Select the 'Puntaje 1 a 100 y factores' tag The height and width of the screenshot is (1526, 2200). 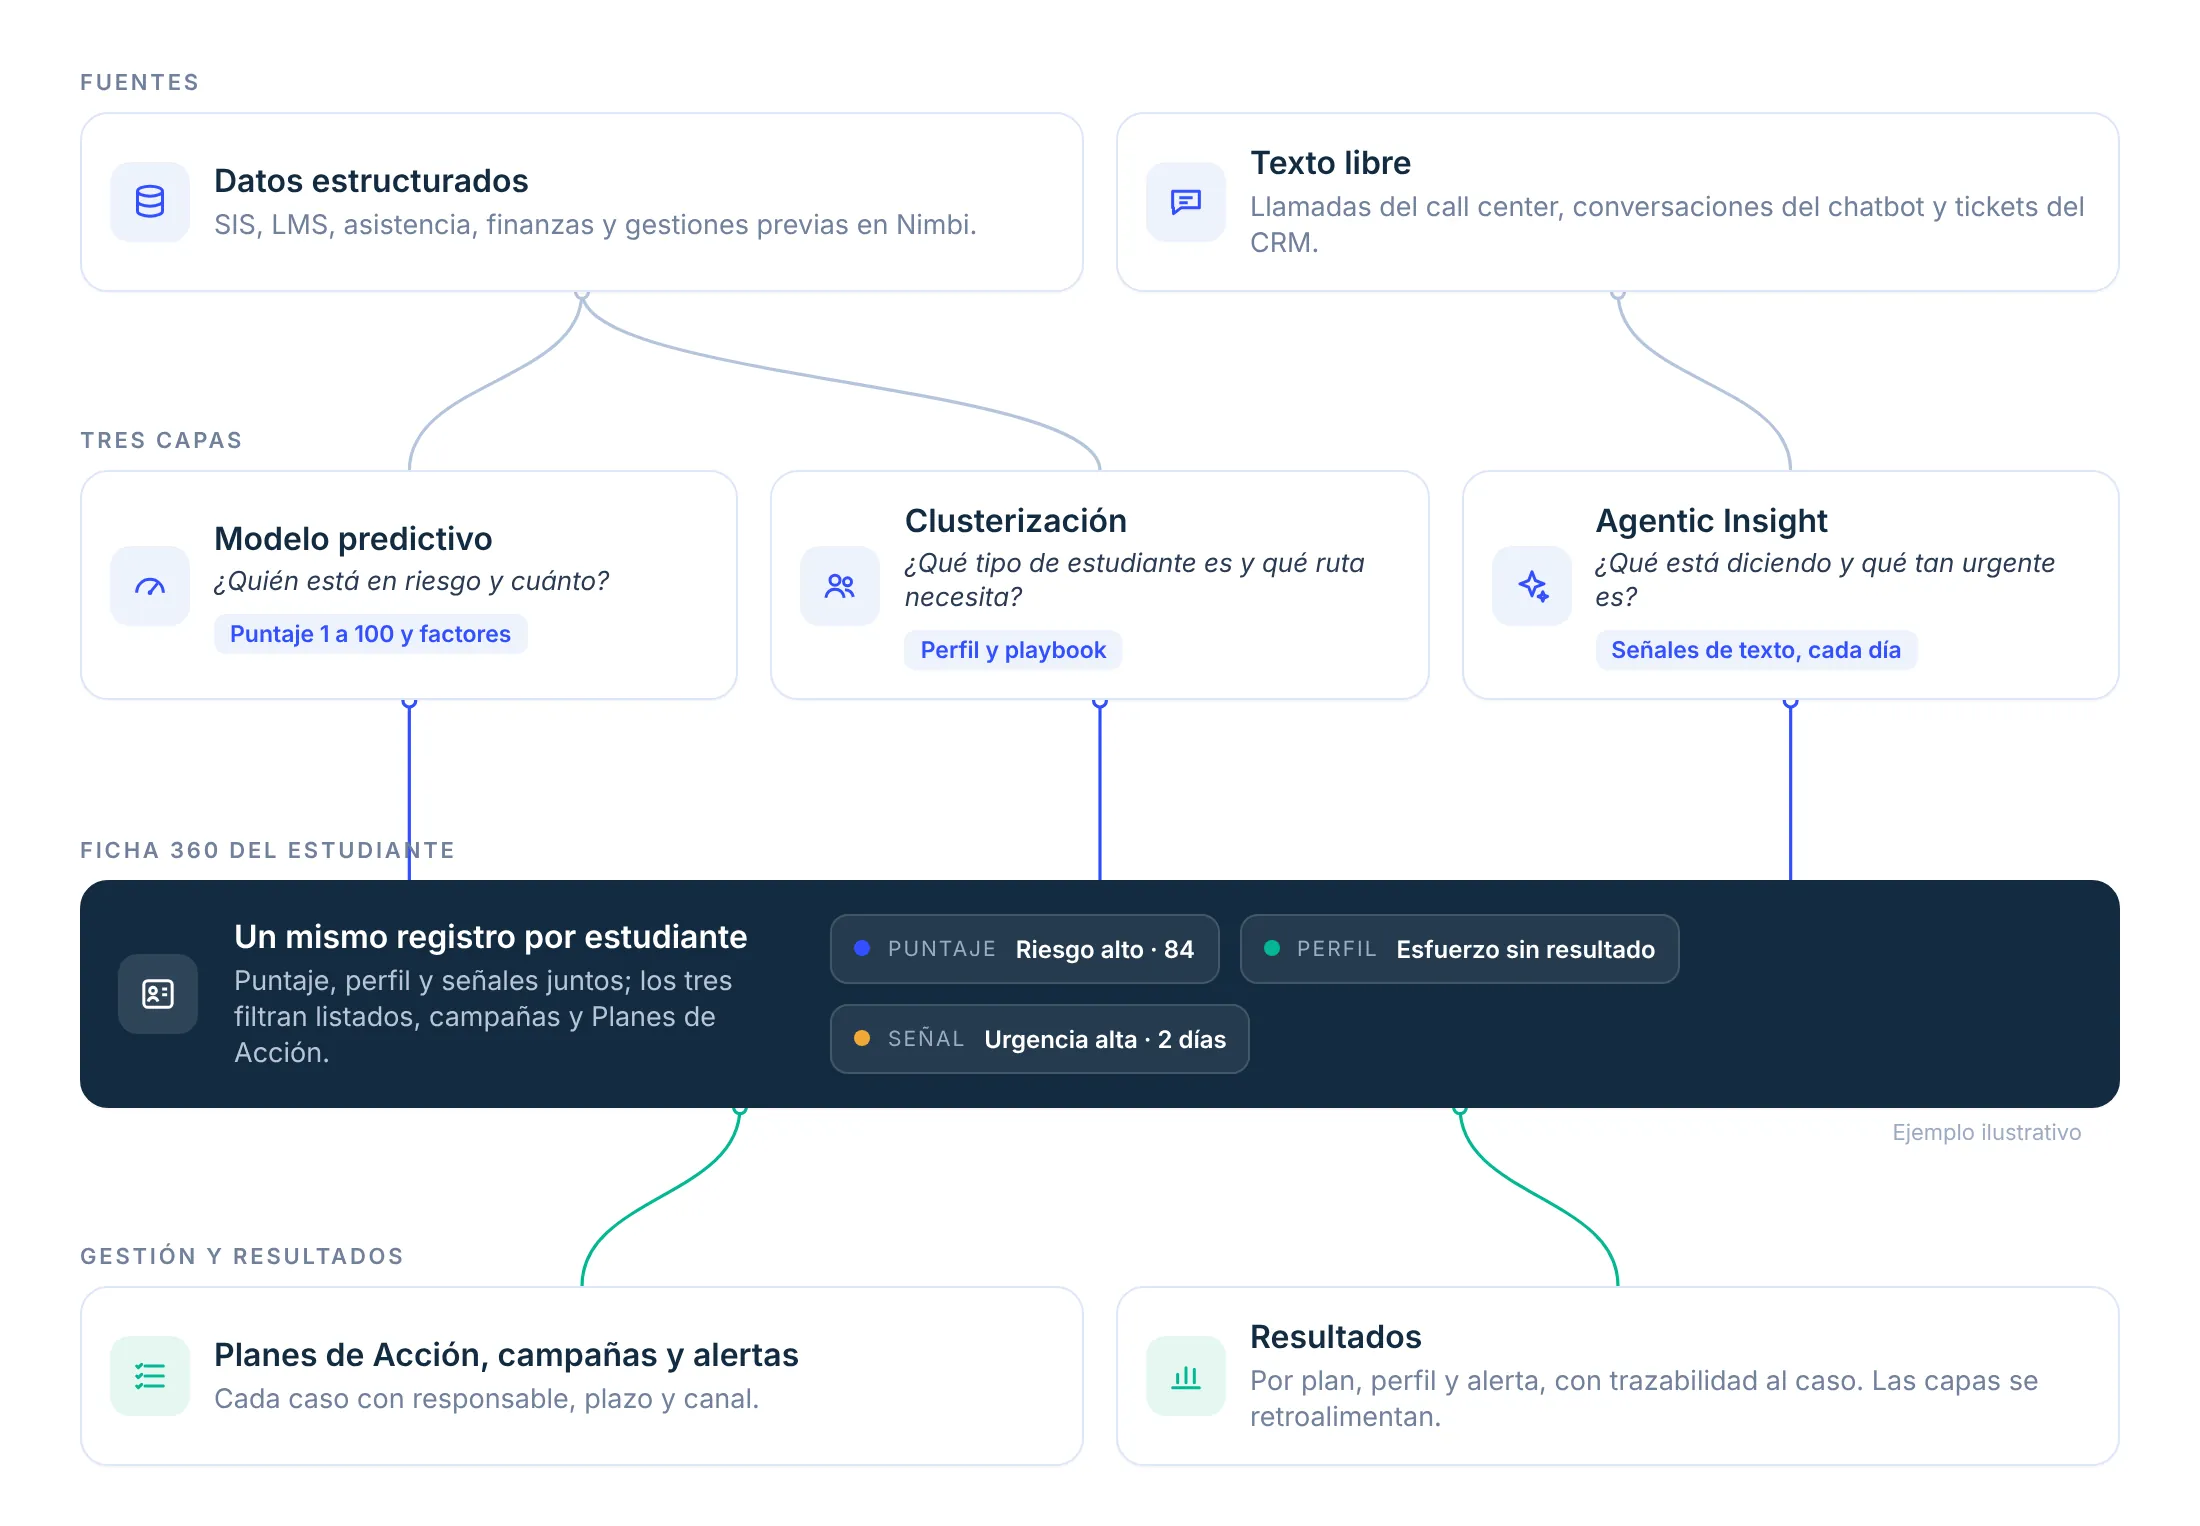tap(370, 634)
